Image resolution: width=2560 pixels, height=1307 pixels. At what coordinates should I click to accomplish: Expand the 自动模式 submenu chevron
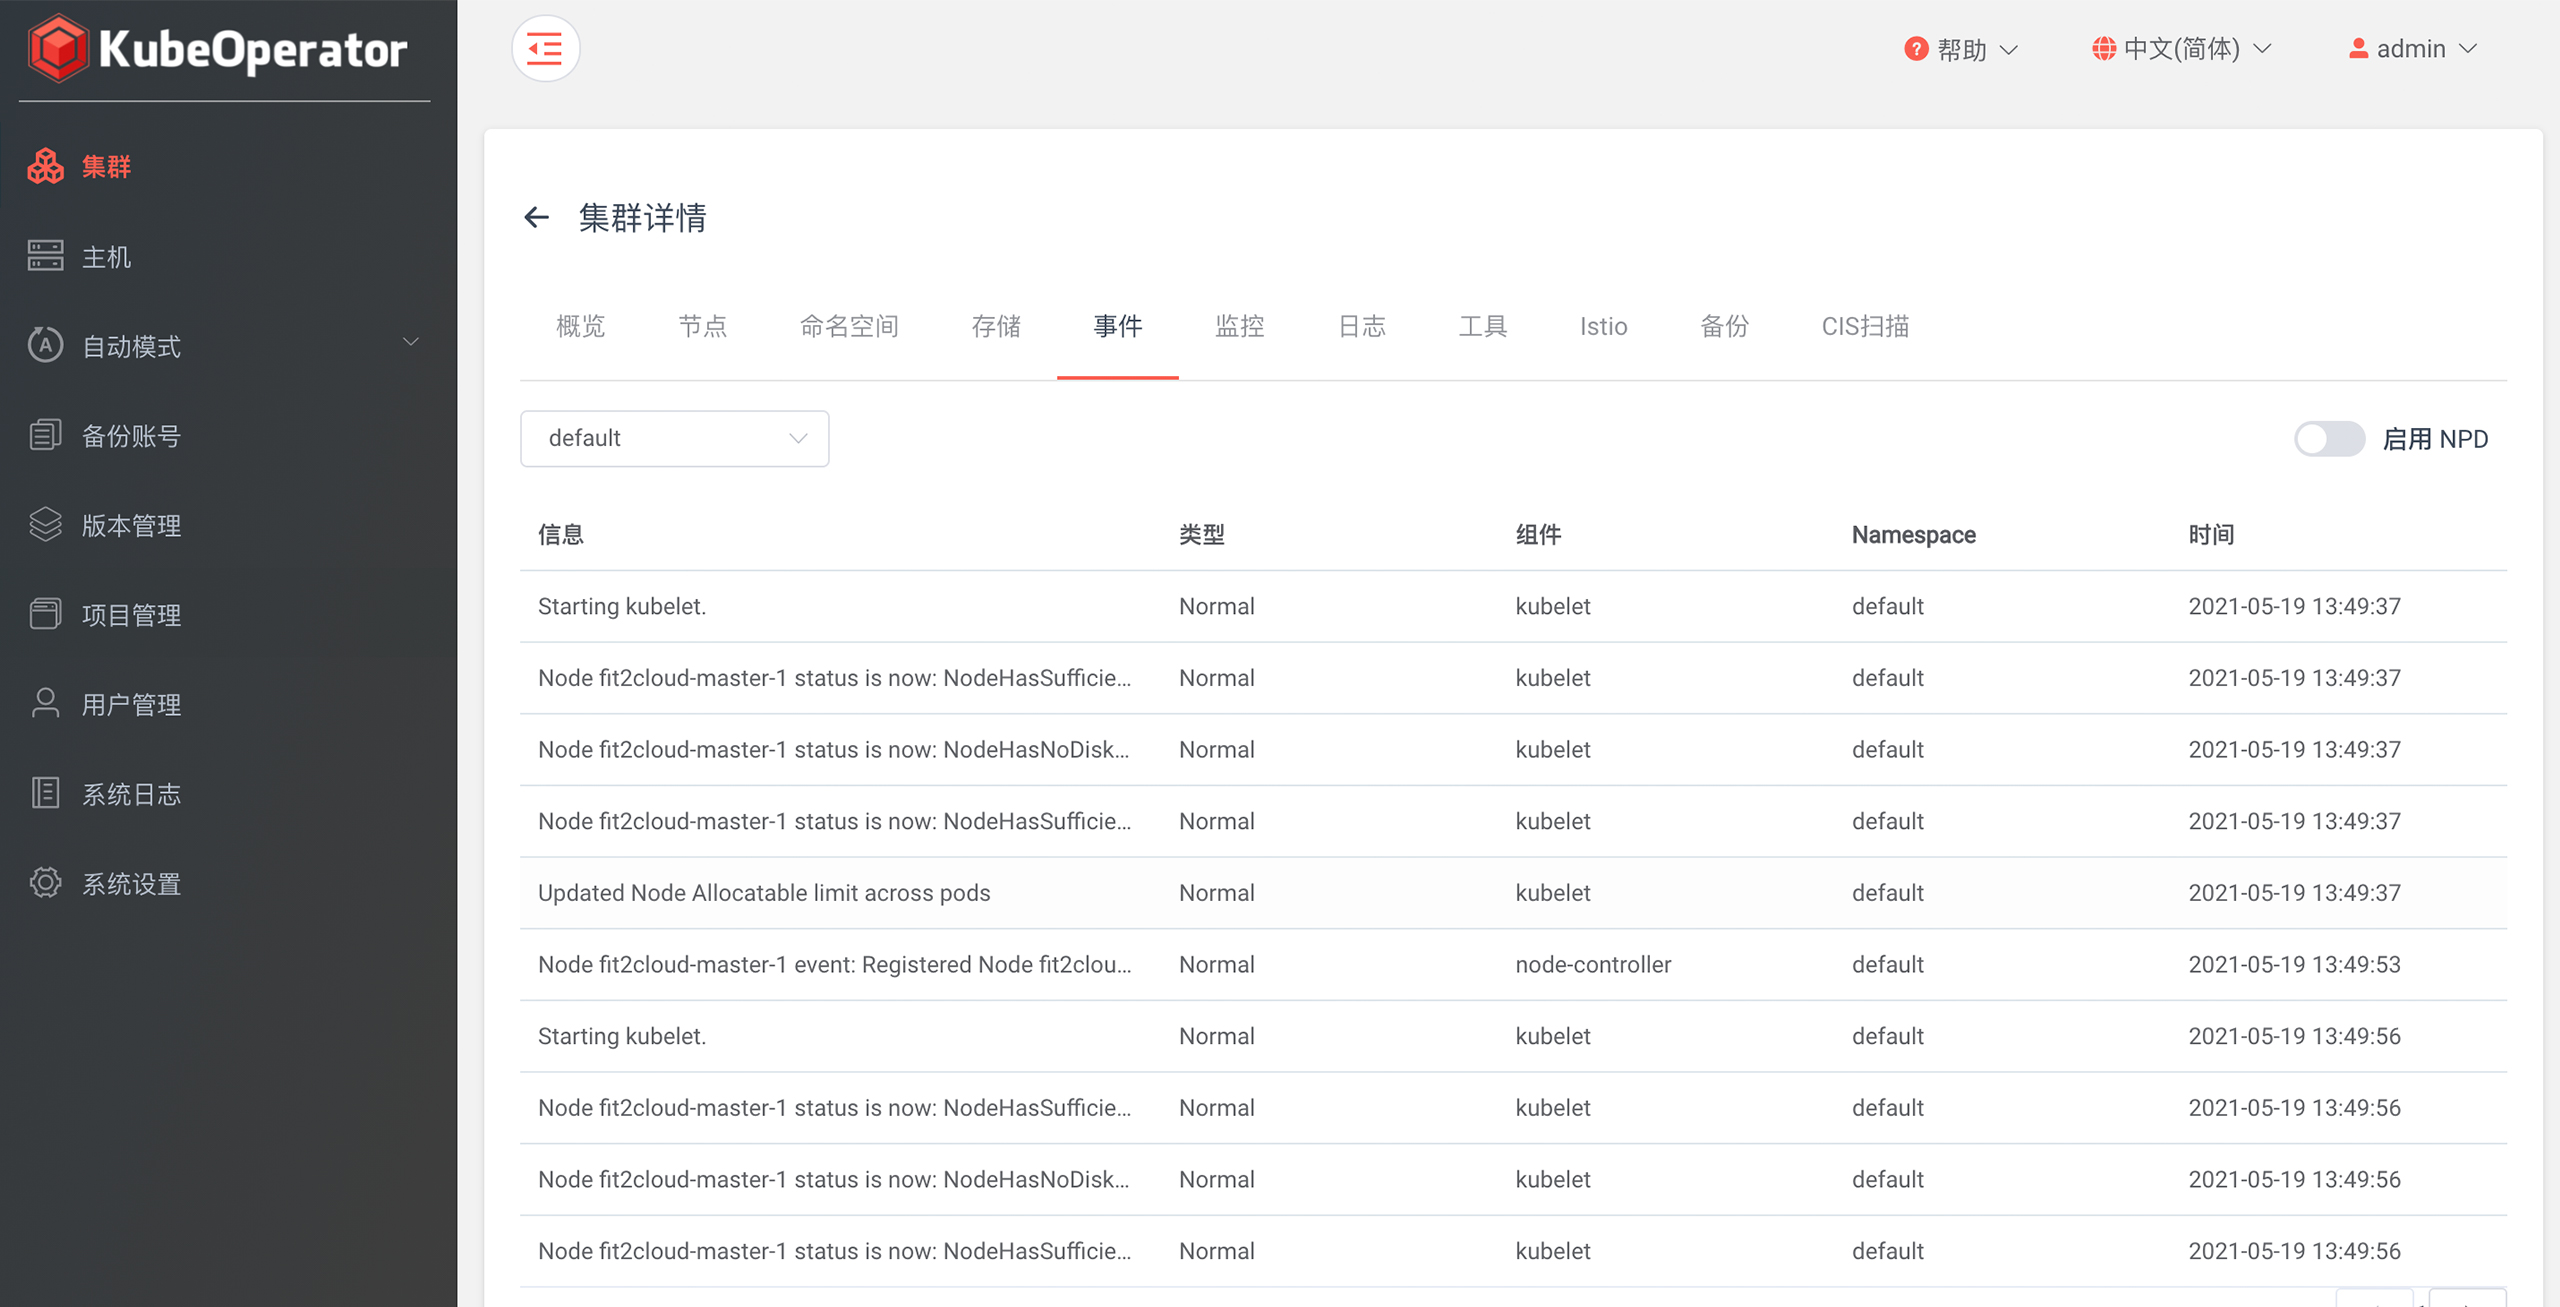(x=410, y=342)
